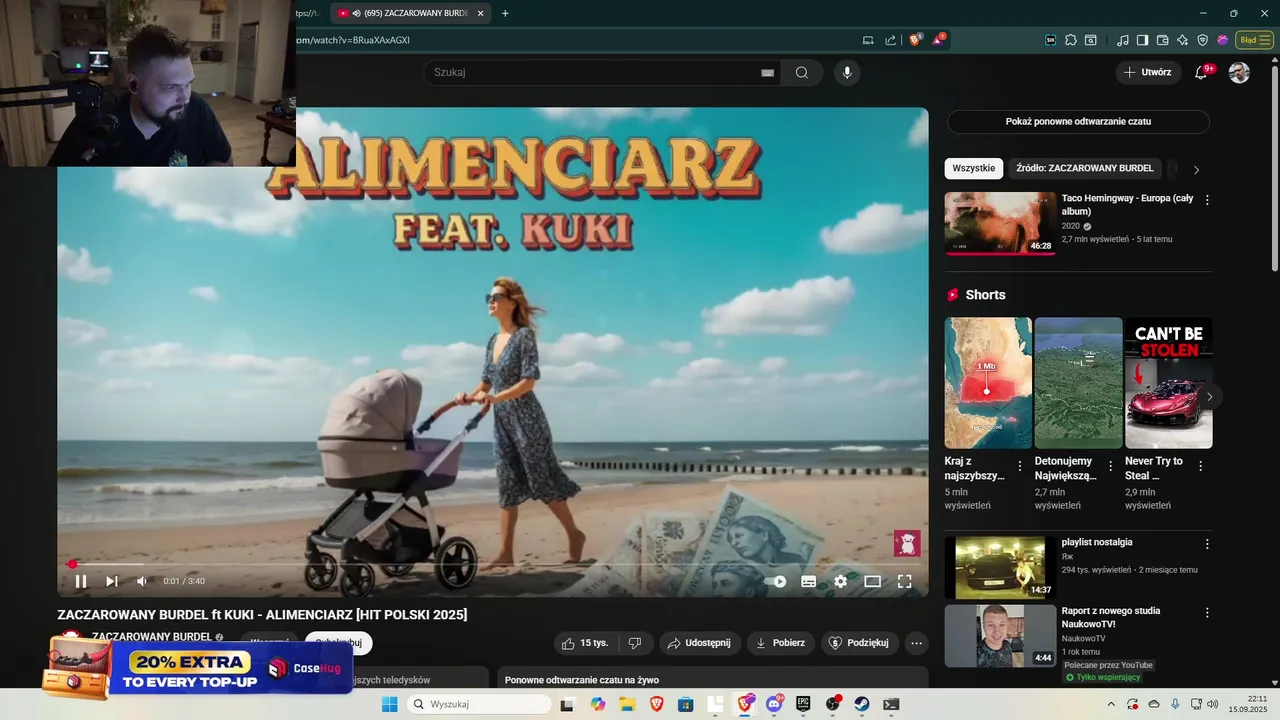Open Brave Rewards triangle icon

[x=939, y=40]
